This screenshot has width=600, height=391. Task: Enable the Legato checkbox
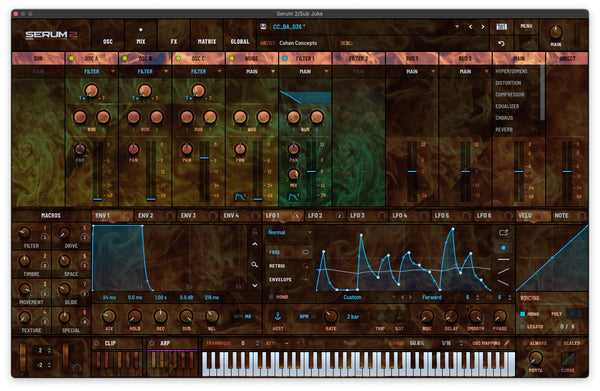coord(522,326)
